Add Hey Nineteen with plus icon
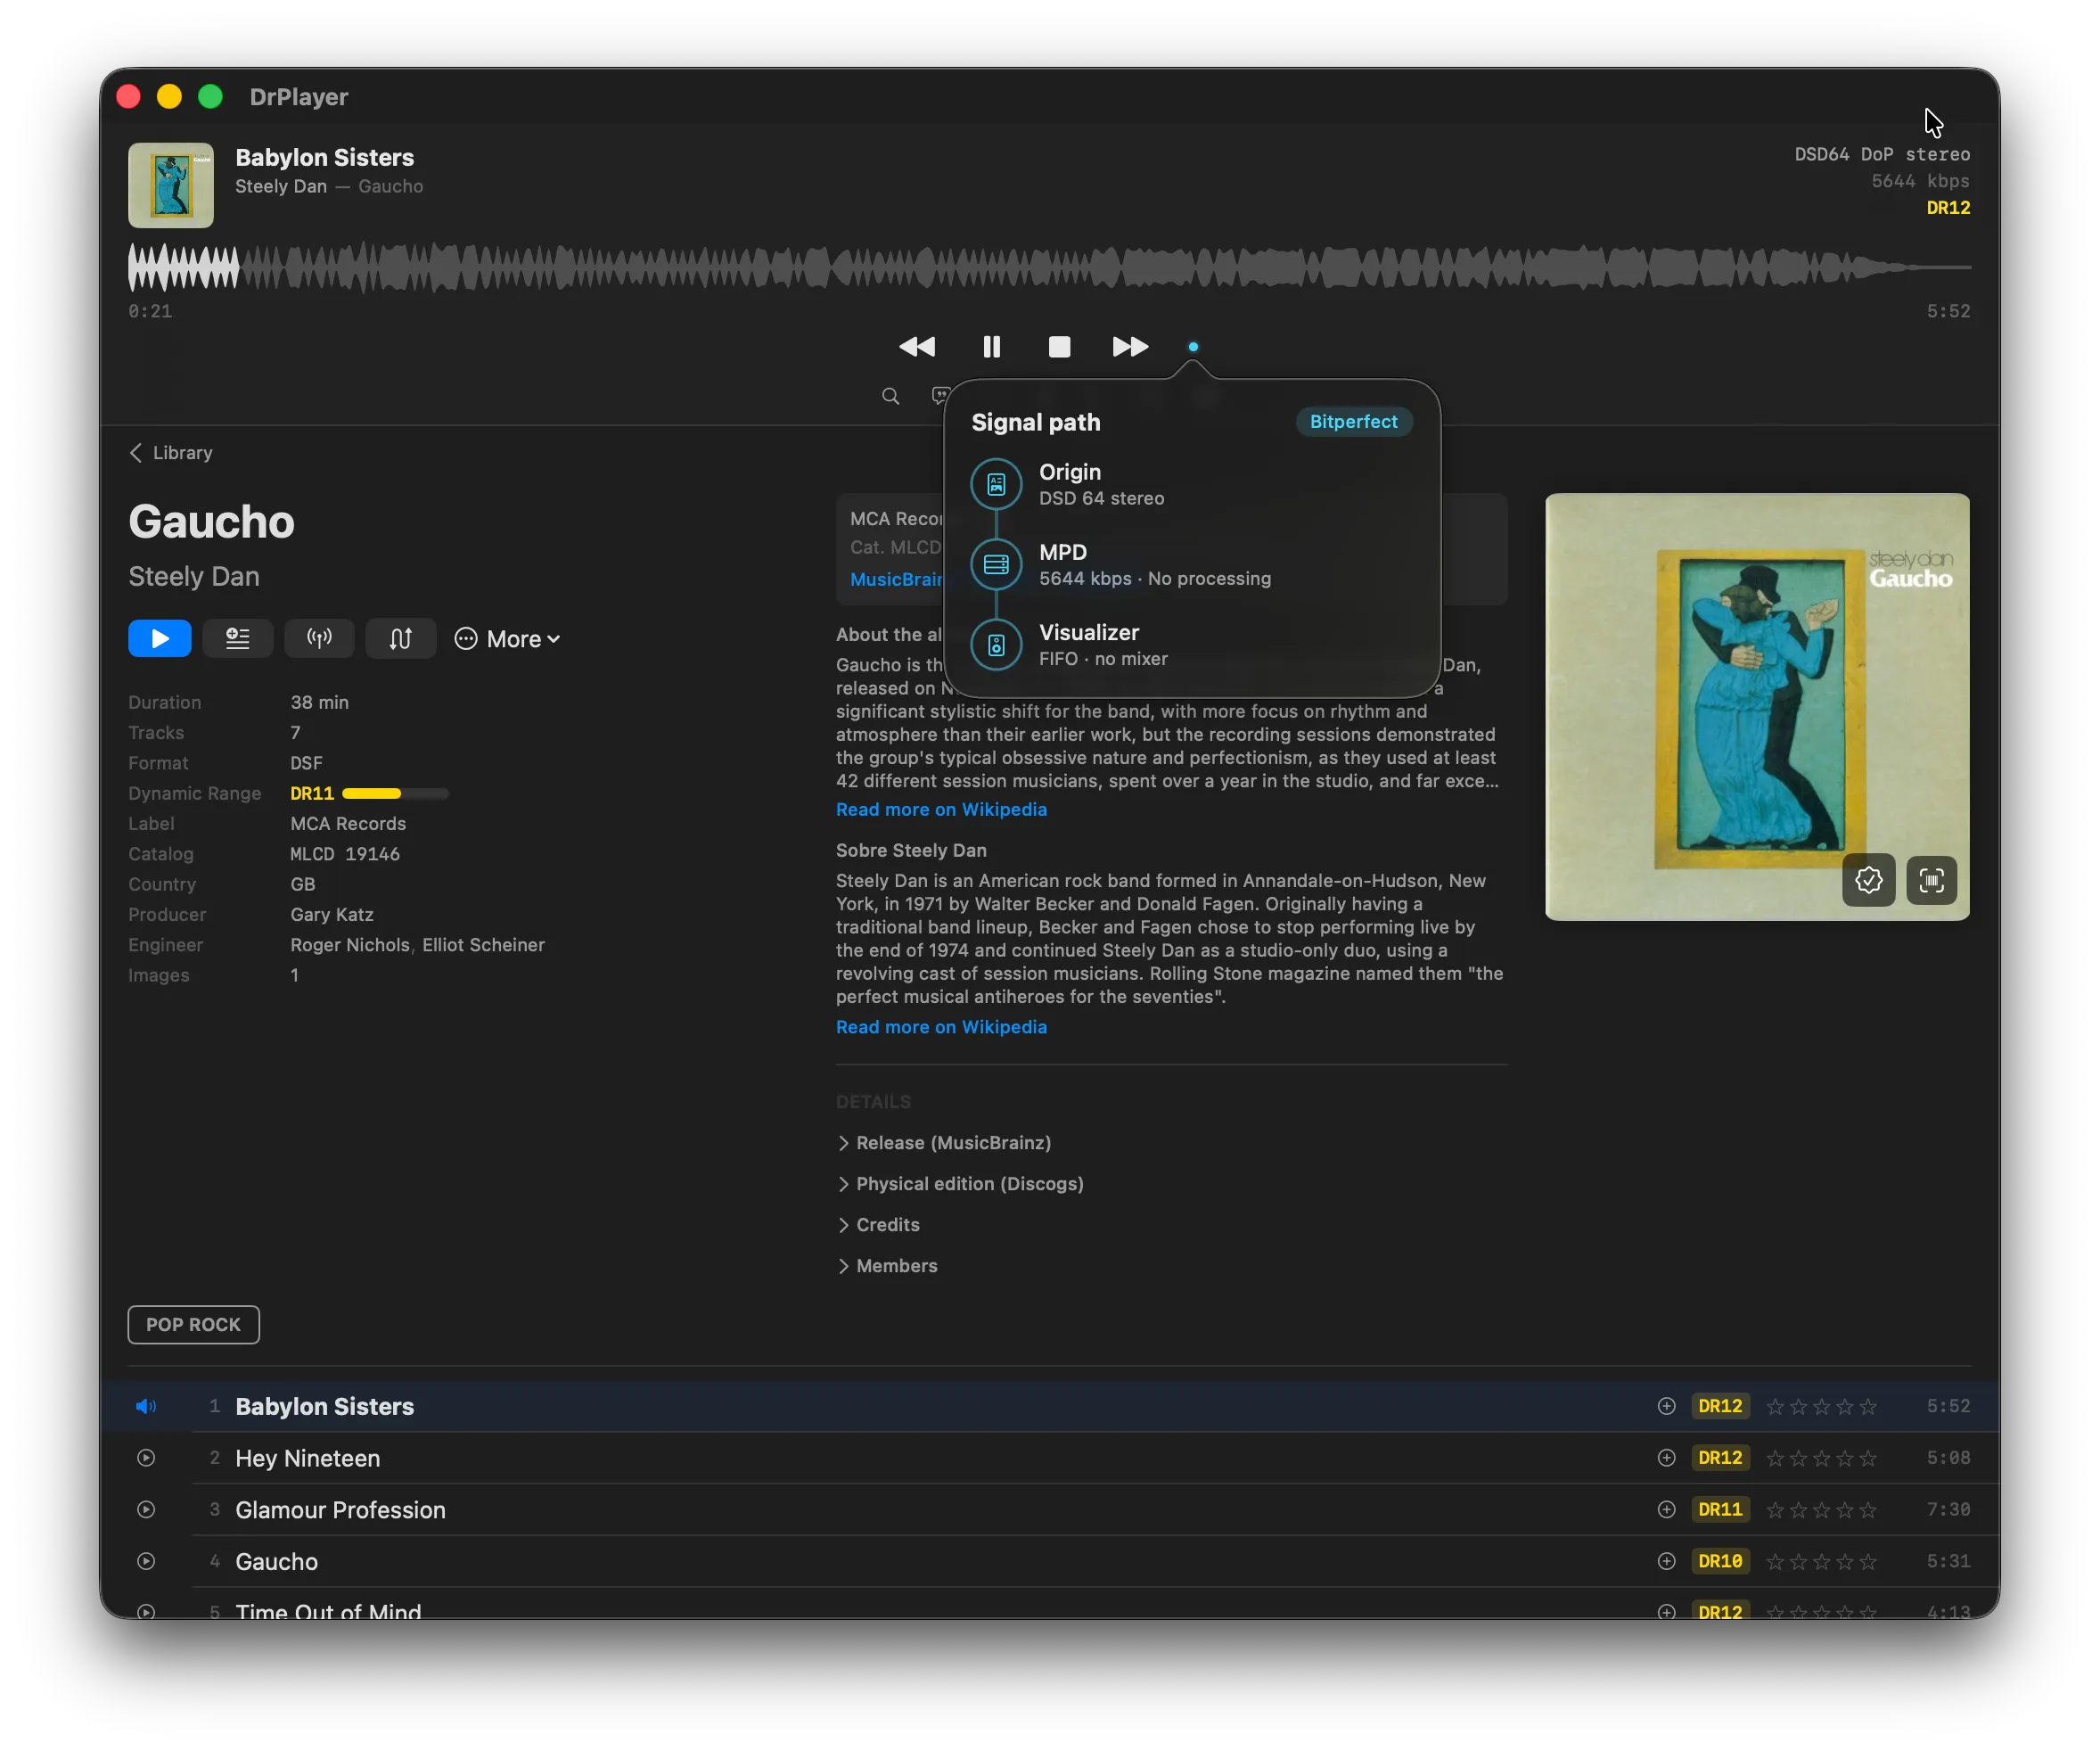The height and width of the screenshot is (1751, 2100). [x=1666, y=1458]
